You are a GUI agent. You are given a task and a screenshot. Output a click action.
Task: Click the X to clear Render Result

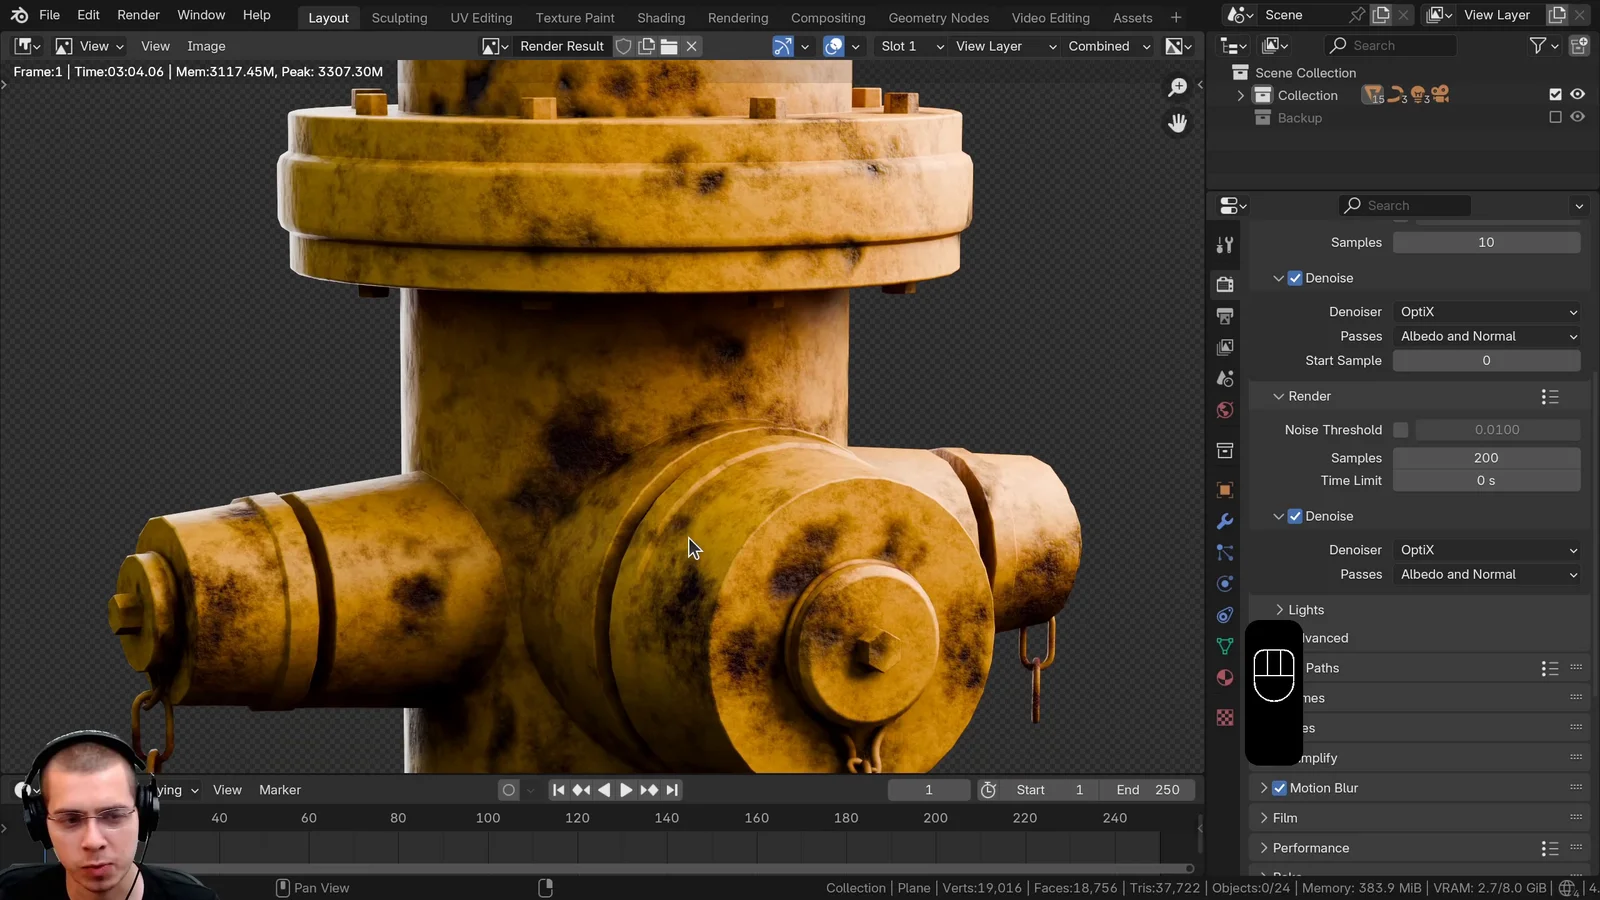(691, 46)
